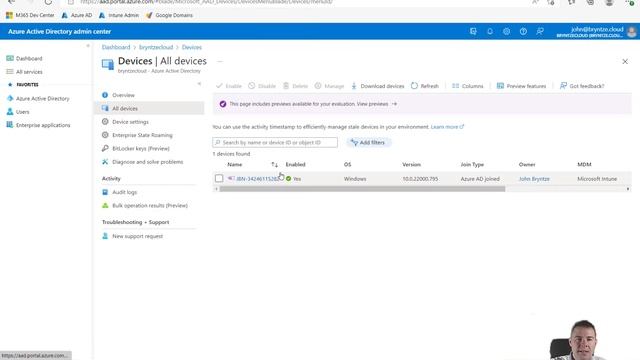
Task: Open New support request
Action: point(137,236)
